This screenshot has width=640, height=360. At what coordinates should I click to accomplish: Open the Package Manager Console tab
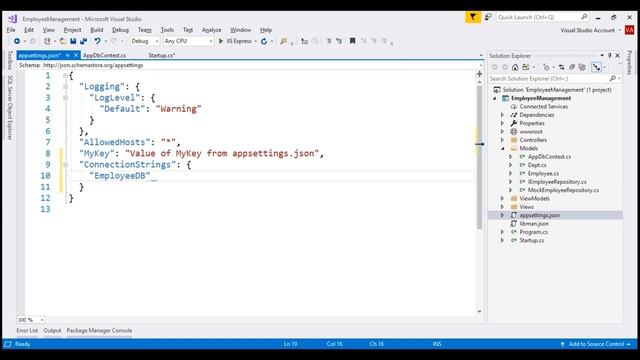coord(99,331)
